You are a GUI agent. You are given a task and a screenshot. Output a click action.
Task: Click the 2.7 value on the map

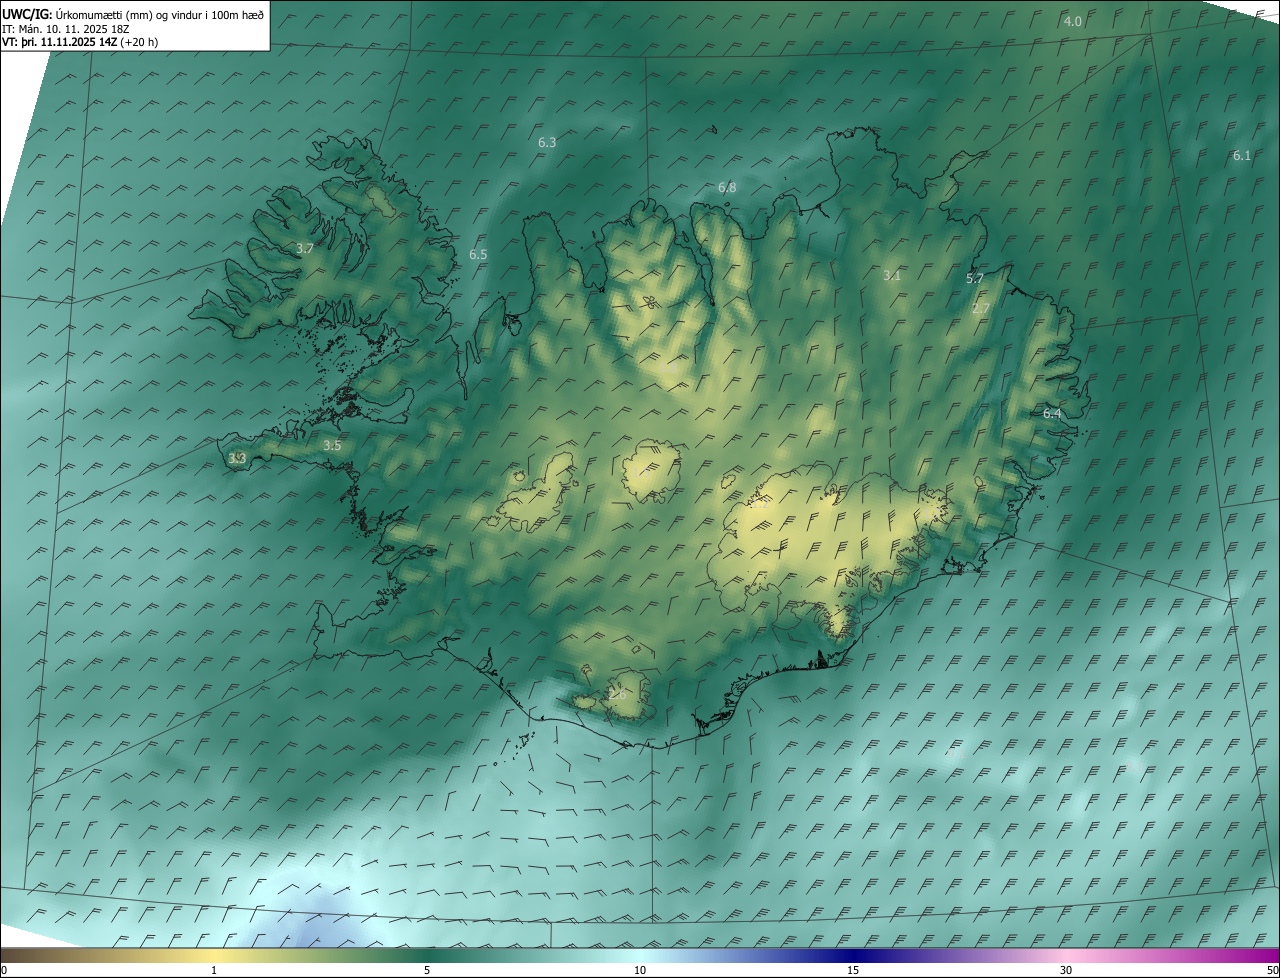click(x=980, y=308)
